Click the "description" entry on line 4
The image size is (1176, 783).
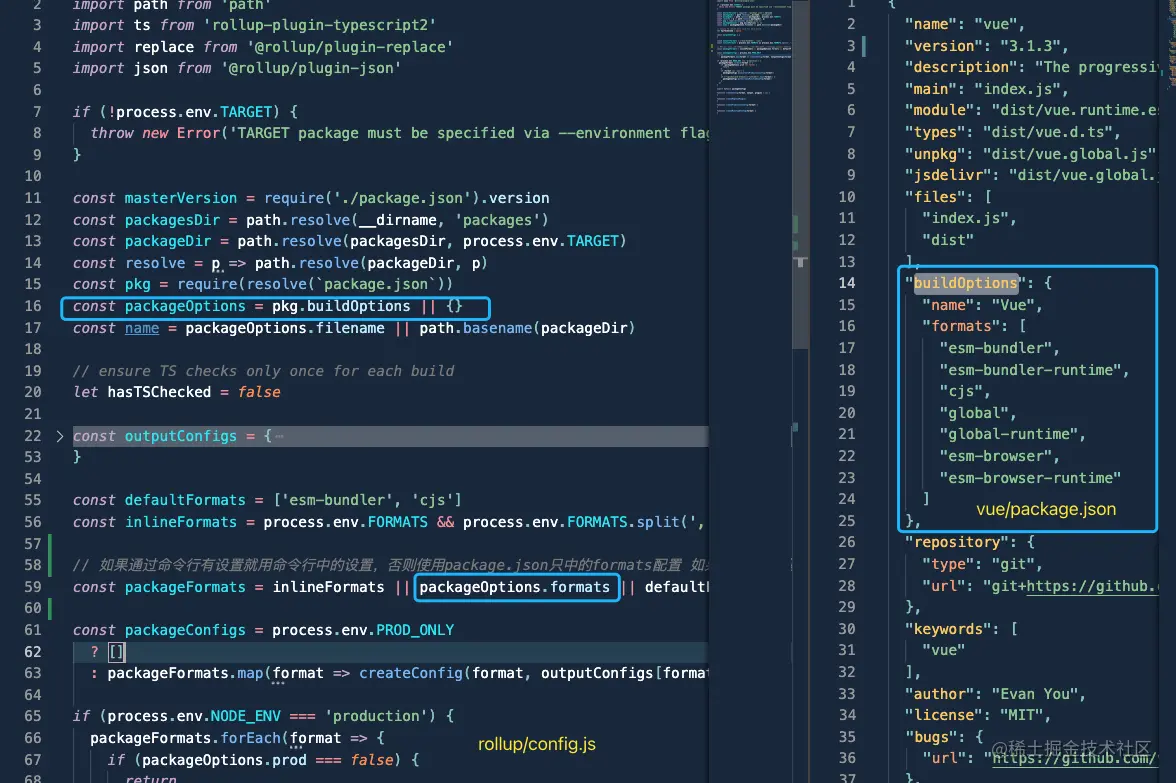[1030, 68]
